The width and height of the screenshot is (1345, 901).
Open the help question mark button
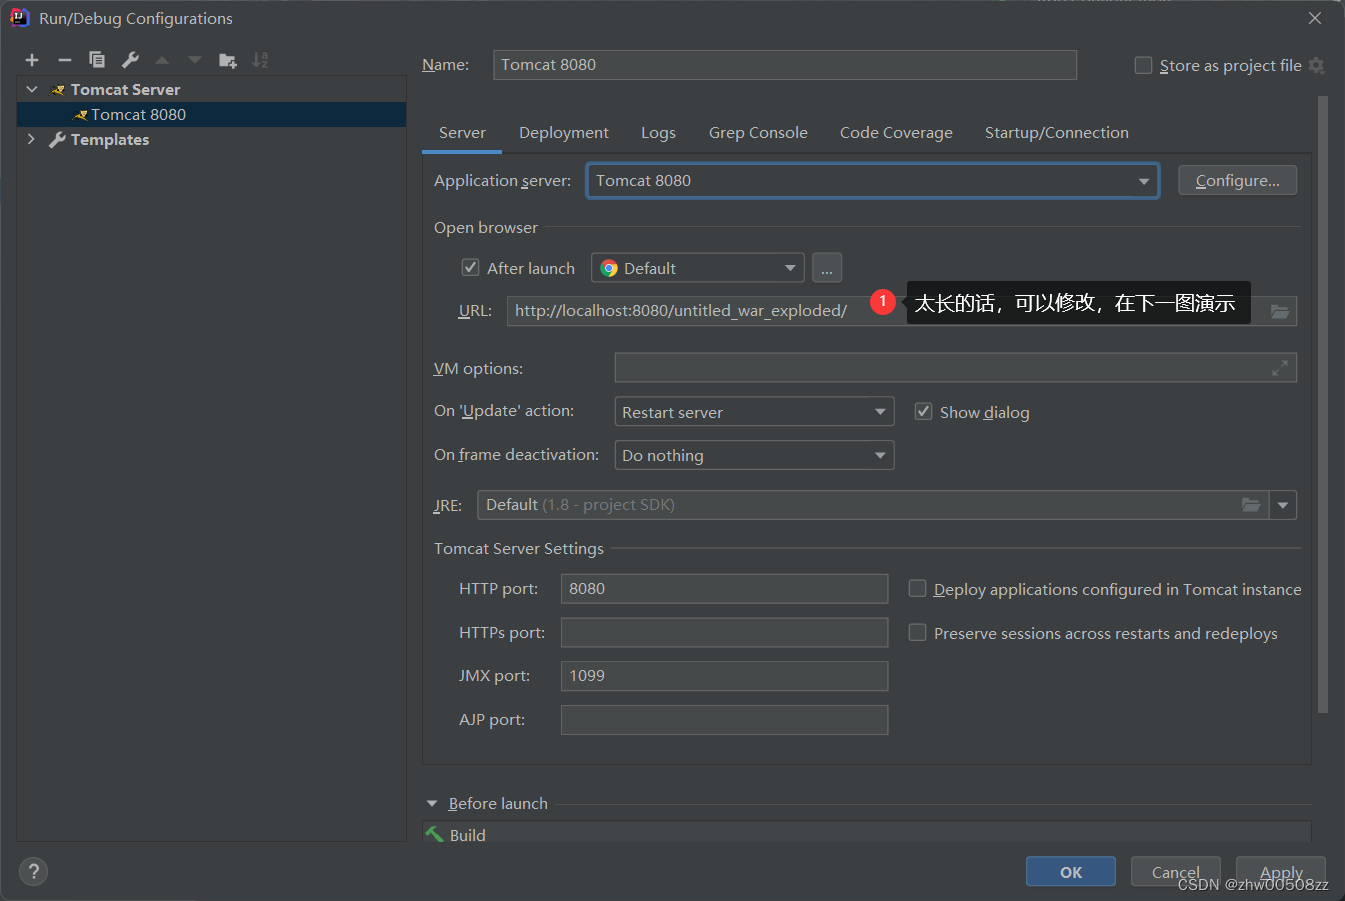pos(33,871)
